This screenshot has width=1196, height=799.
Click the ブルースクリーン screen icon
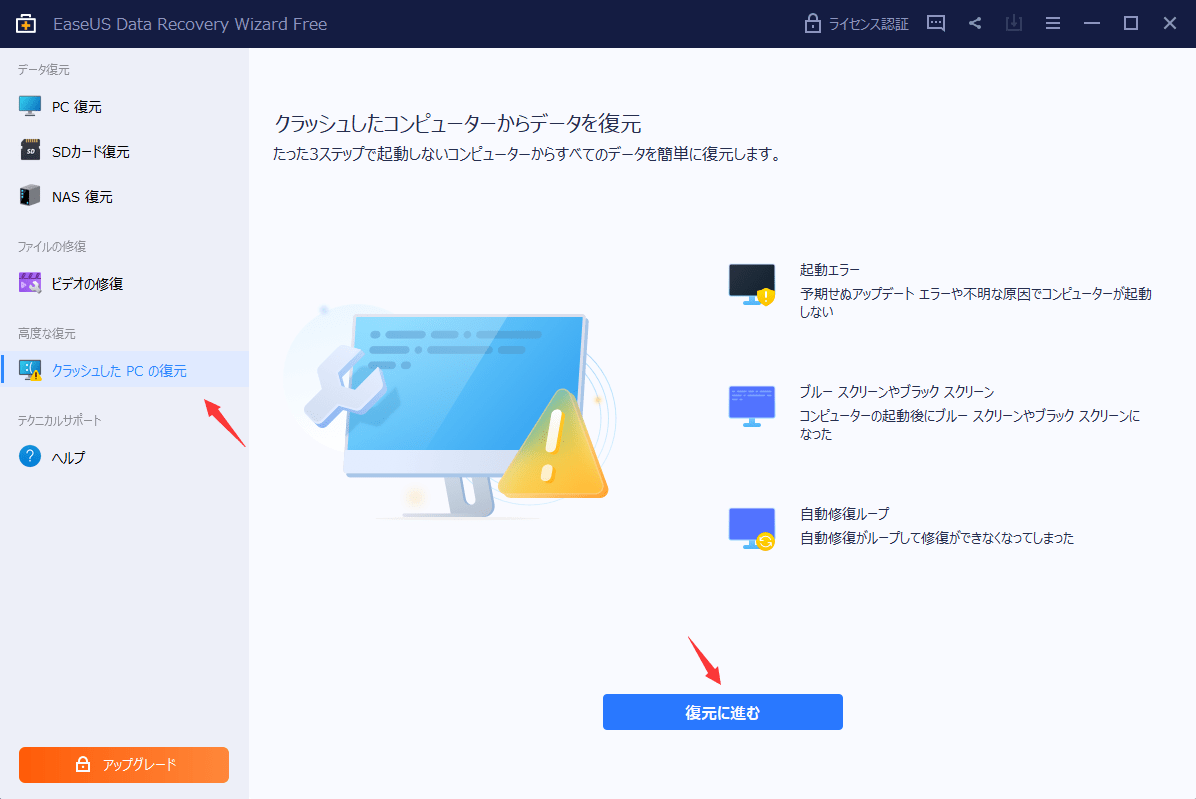(751, 406)
